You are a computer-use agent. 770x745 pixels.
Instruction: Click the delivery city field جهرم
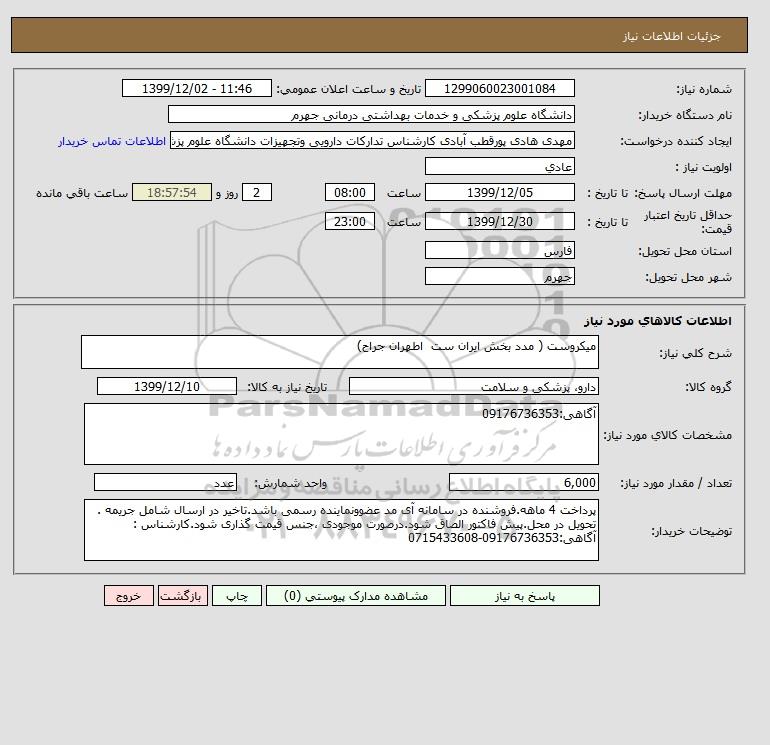pos(499,276)
